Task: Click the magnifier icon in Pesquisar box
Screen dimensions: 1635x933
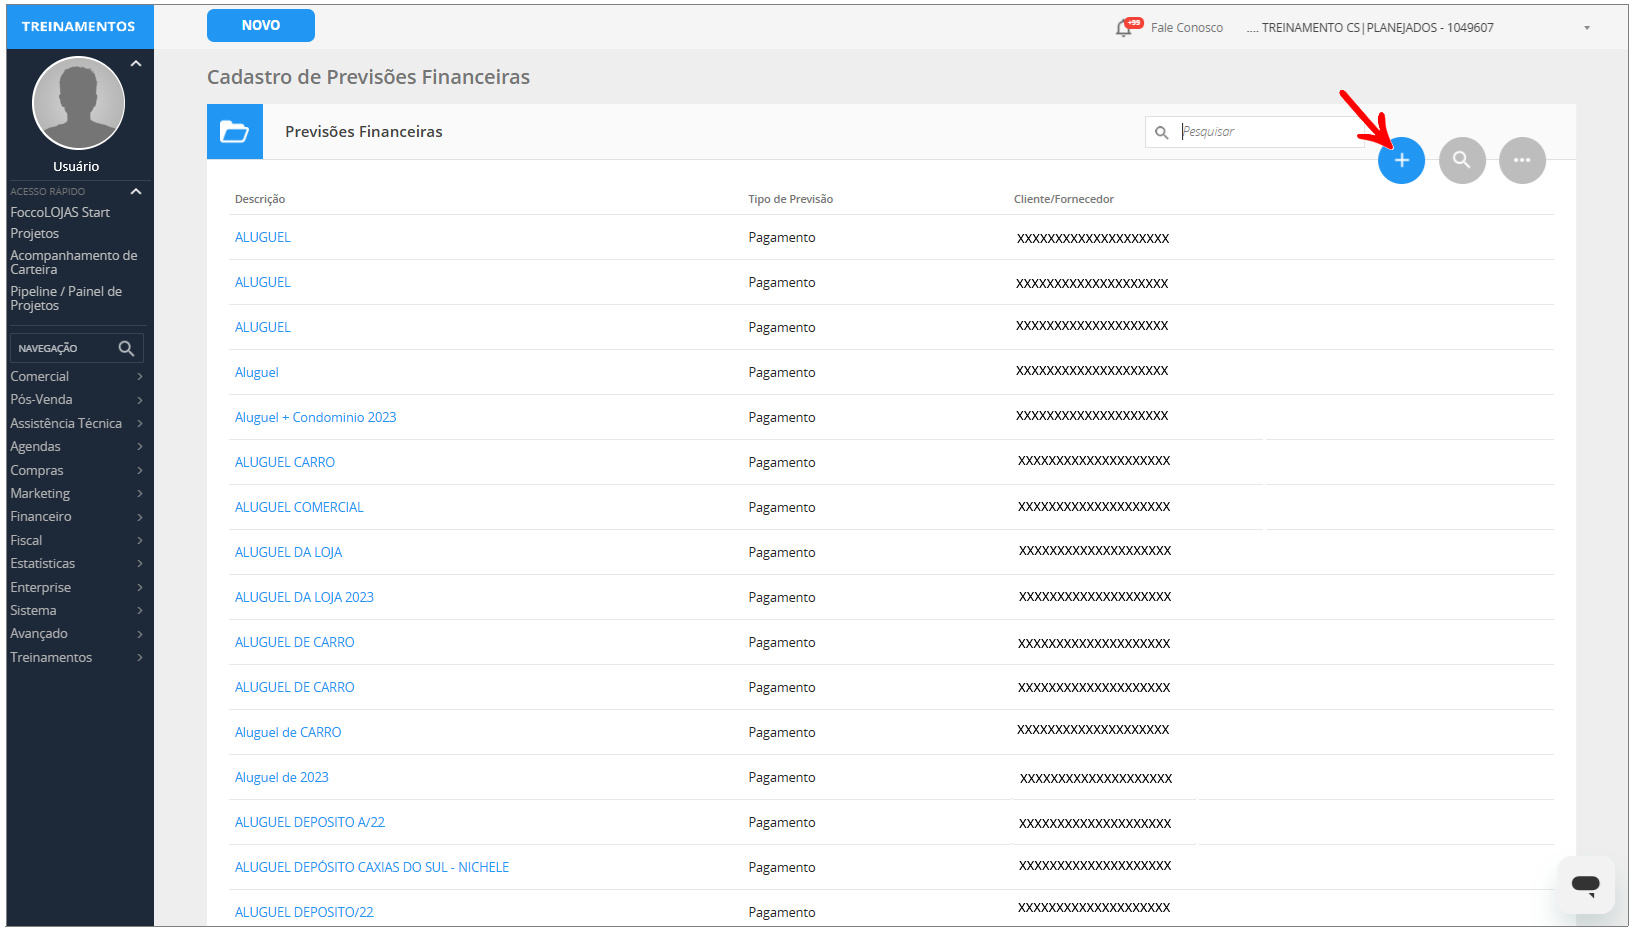Action: [x=1161, y=132]
